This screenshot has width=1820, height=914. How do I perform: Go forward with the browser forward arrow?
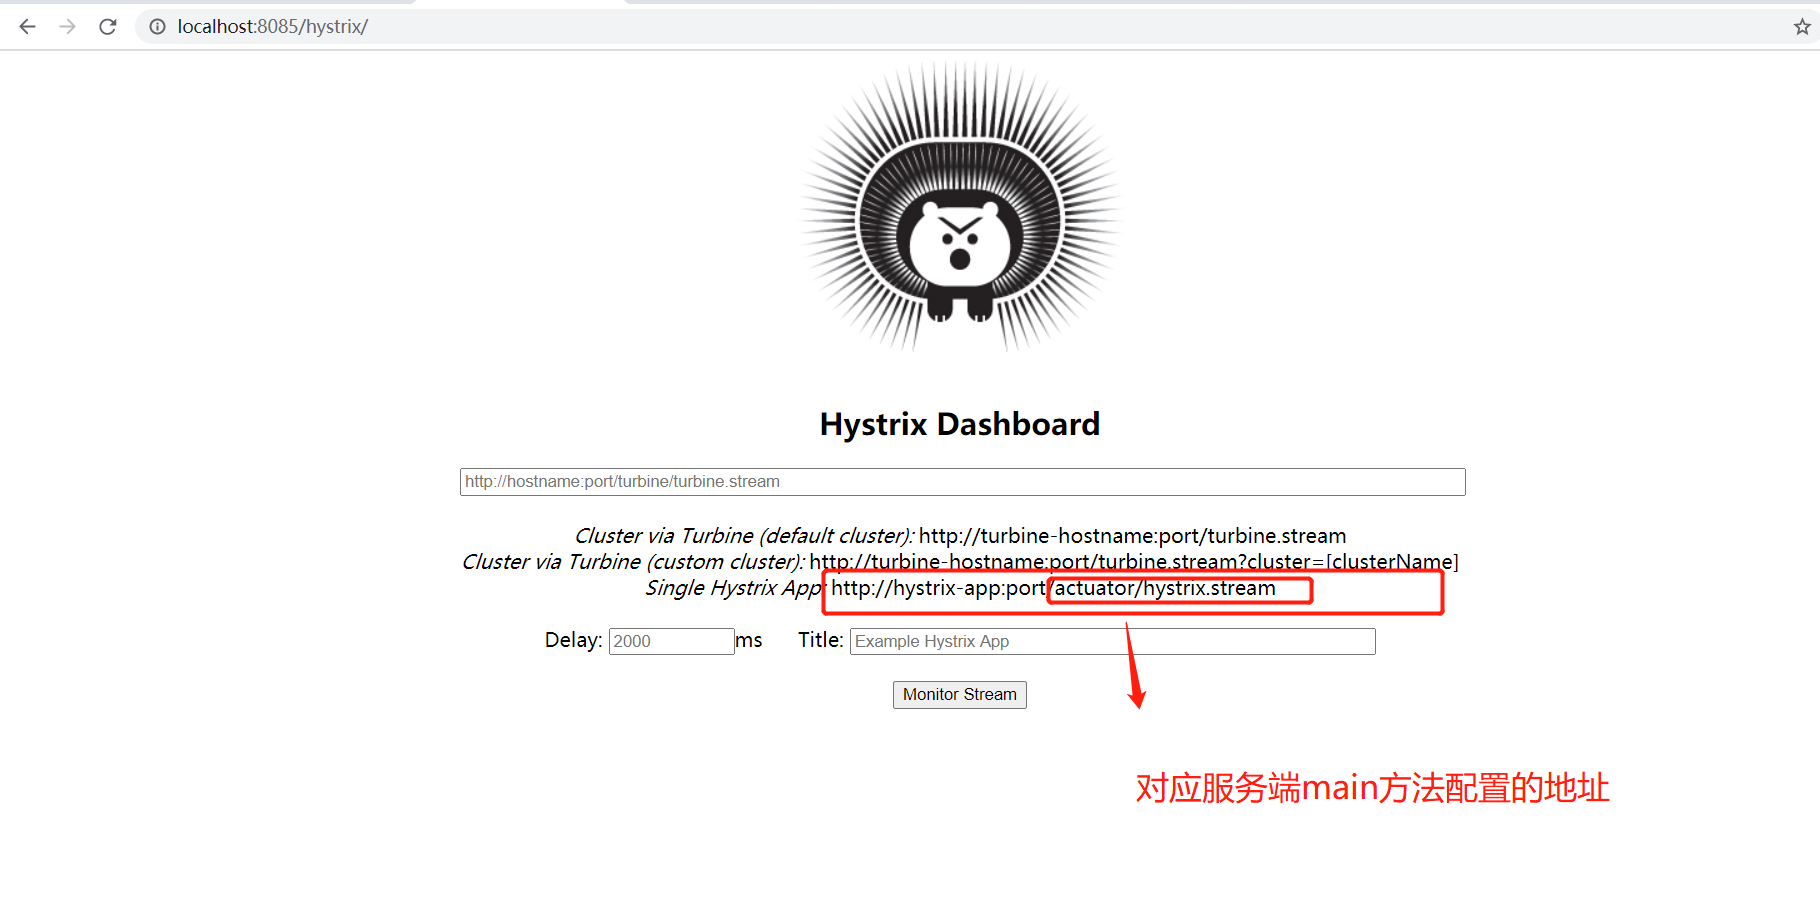pyautogui.click(x=67, y=27)
